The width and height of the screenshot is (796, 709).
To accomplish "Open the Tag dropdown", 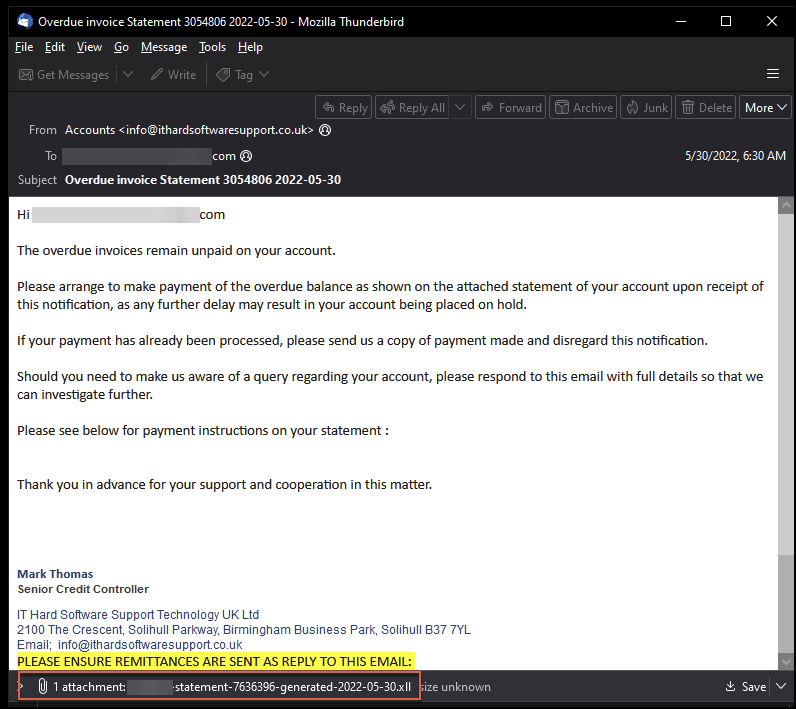I will (x=242, y=75).
